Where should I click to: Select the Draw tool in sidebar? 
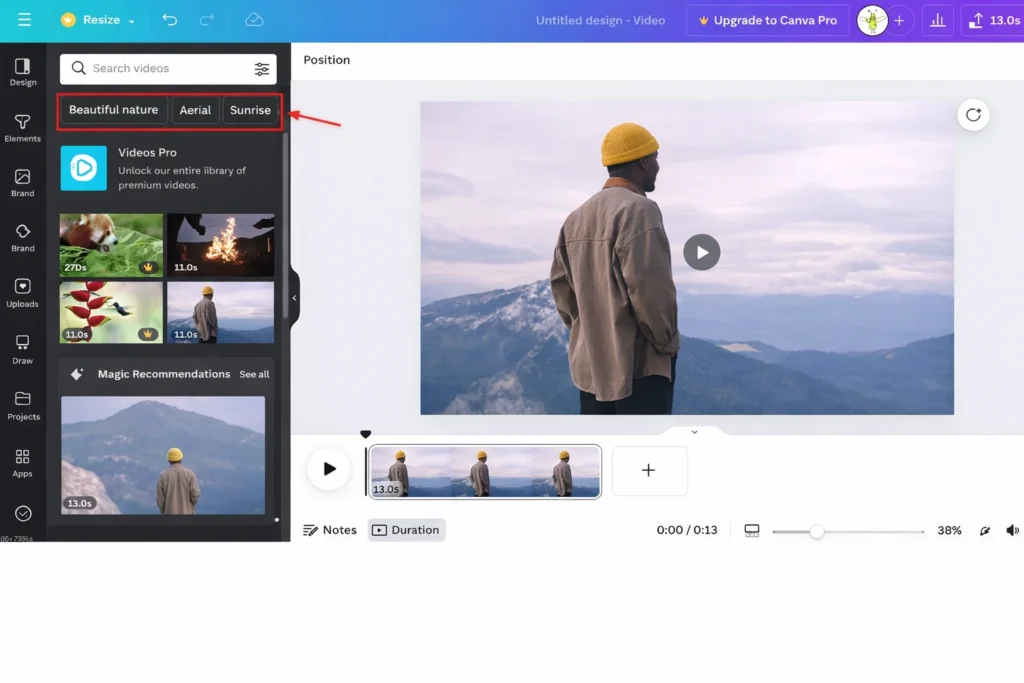[x=23, y=348]
